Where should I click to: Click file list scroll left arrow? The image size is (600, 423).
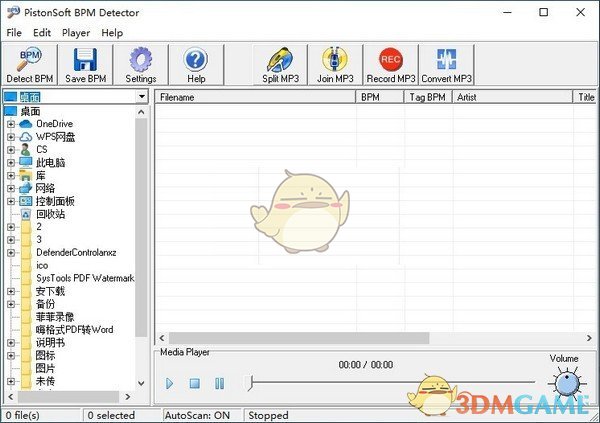click(x=162, y=338)
